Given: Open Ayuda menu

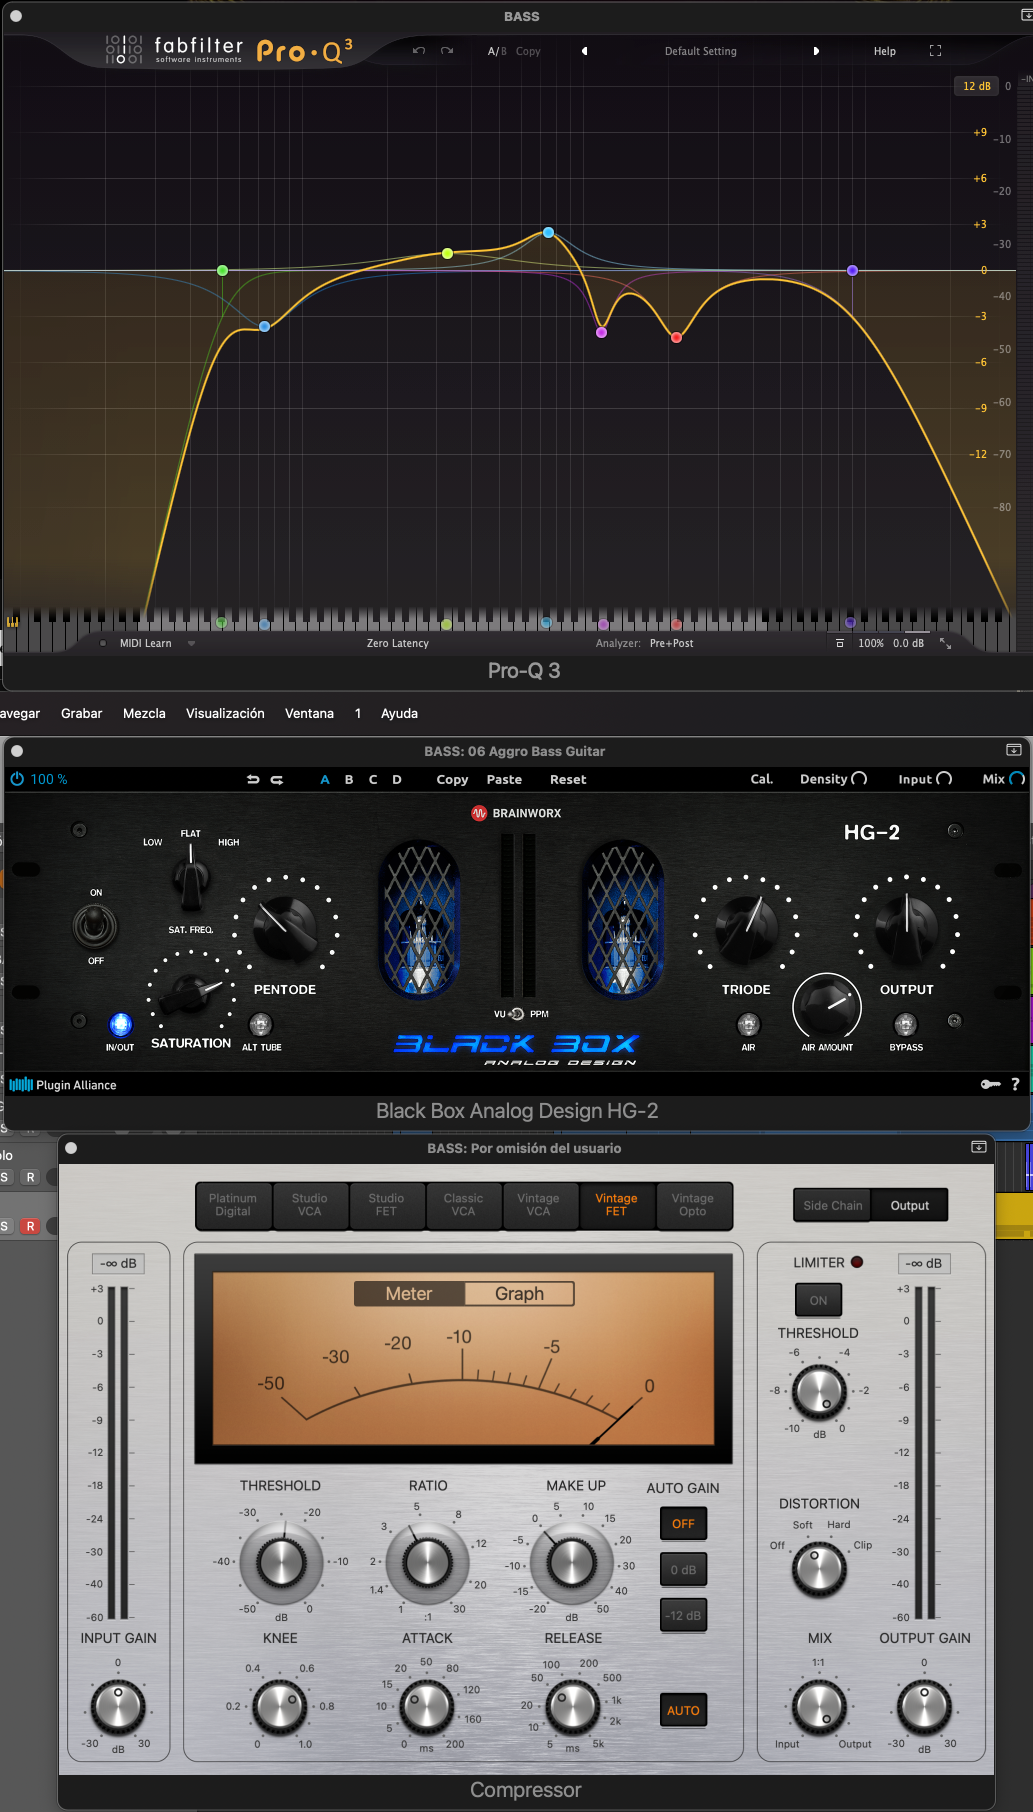Looking at the screenshot, I should (x=399, y=713).
